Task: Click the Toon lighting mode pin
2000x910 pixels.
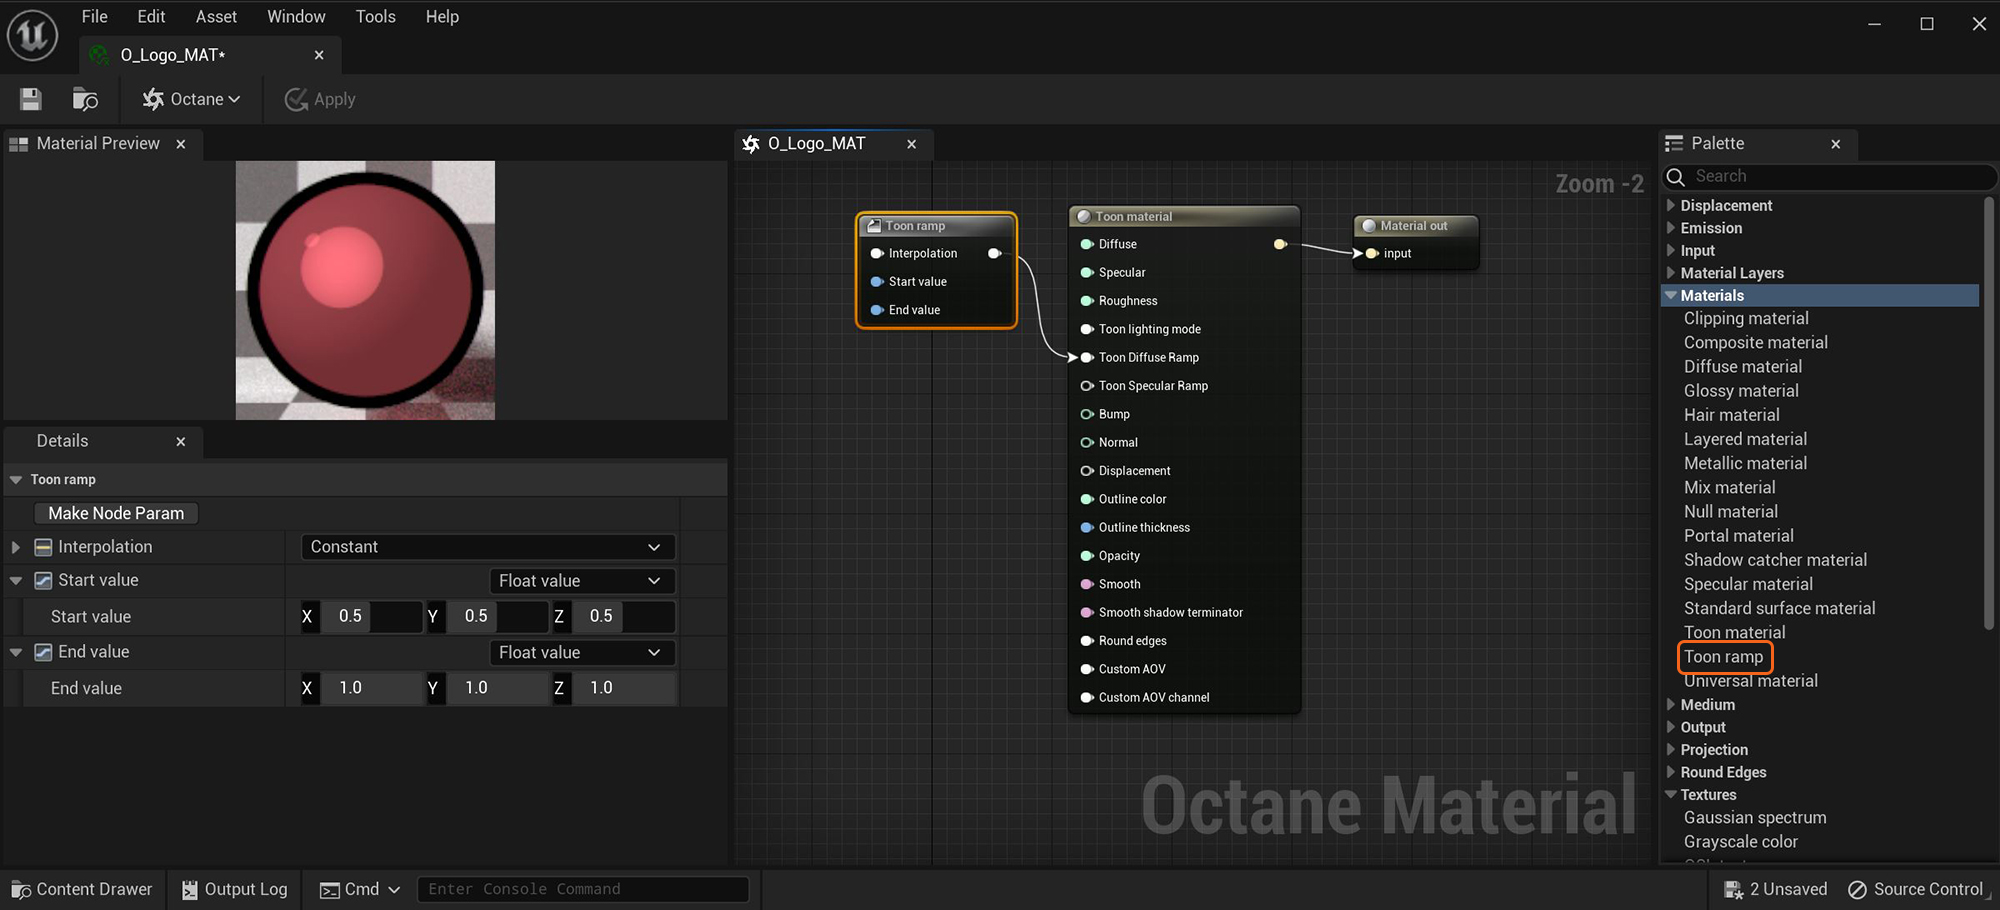Action: (x=1086, y=329)
